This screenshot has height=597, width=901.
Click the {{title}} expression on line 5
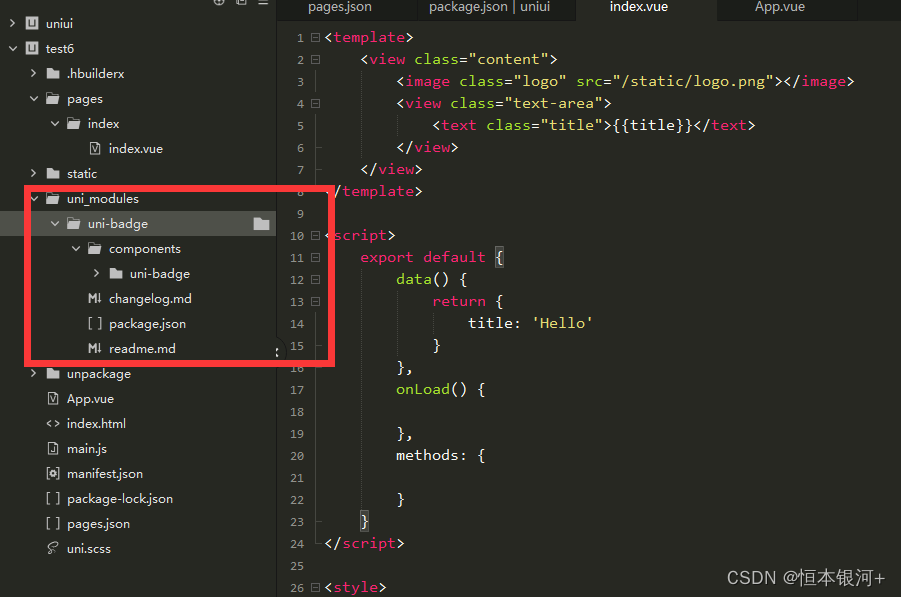(x=653, y=125)
